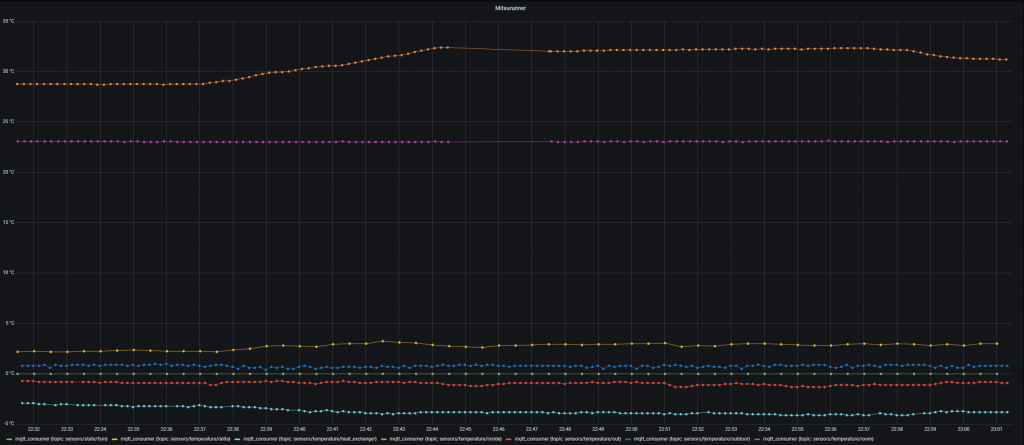The width and height of the screenshot is (1024, 445).
Task: Toggle the sensors/state/fan series legend label
Action: pos(61,438)
